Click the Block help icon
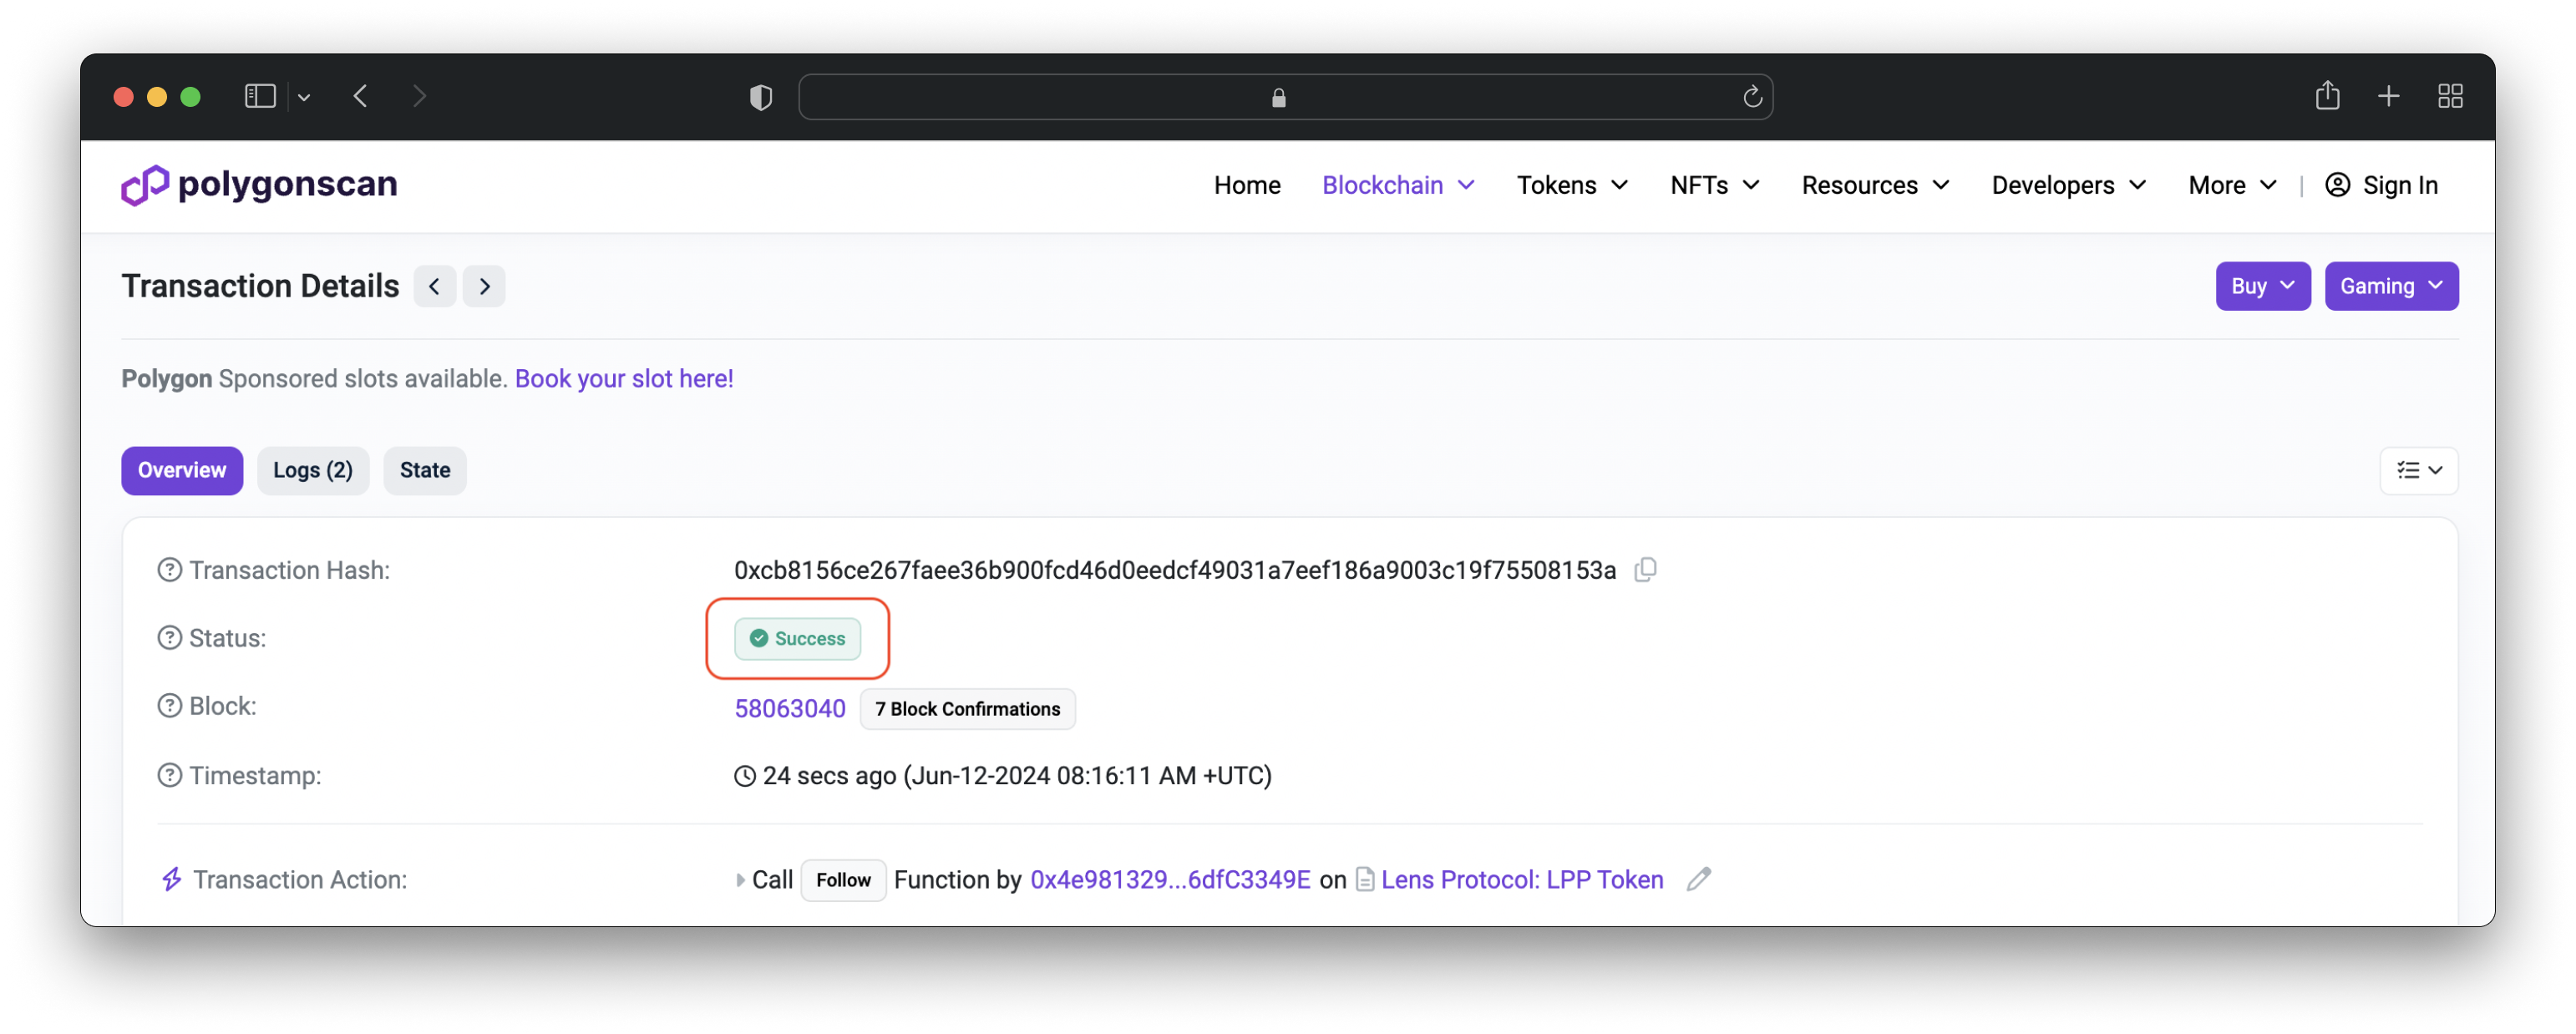Screen dimensions: 2576x1034 [x=170, y=706]
